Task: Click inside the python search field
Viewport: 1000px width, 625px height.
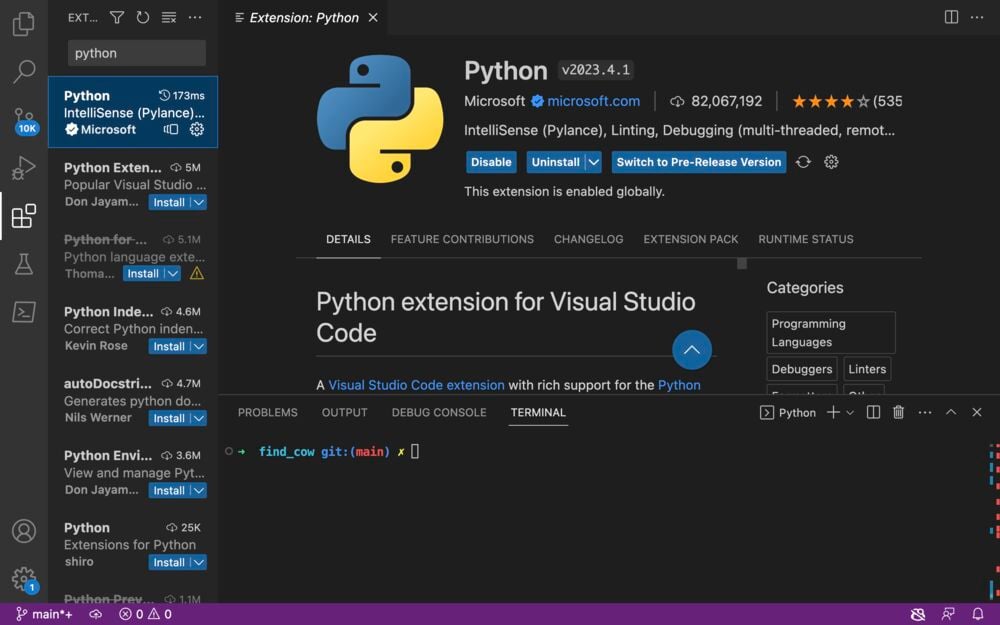Action: point(135,52)
